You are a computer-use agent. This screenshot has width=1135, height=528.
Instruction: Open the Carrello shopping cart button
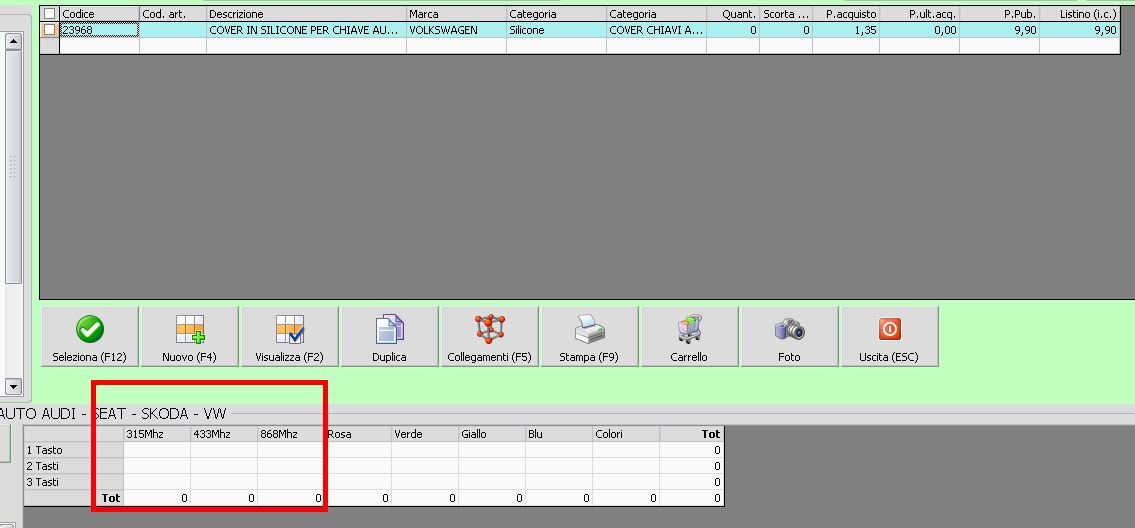(689, 336)
